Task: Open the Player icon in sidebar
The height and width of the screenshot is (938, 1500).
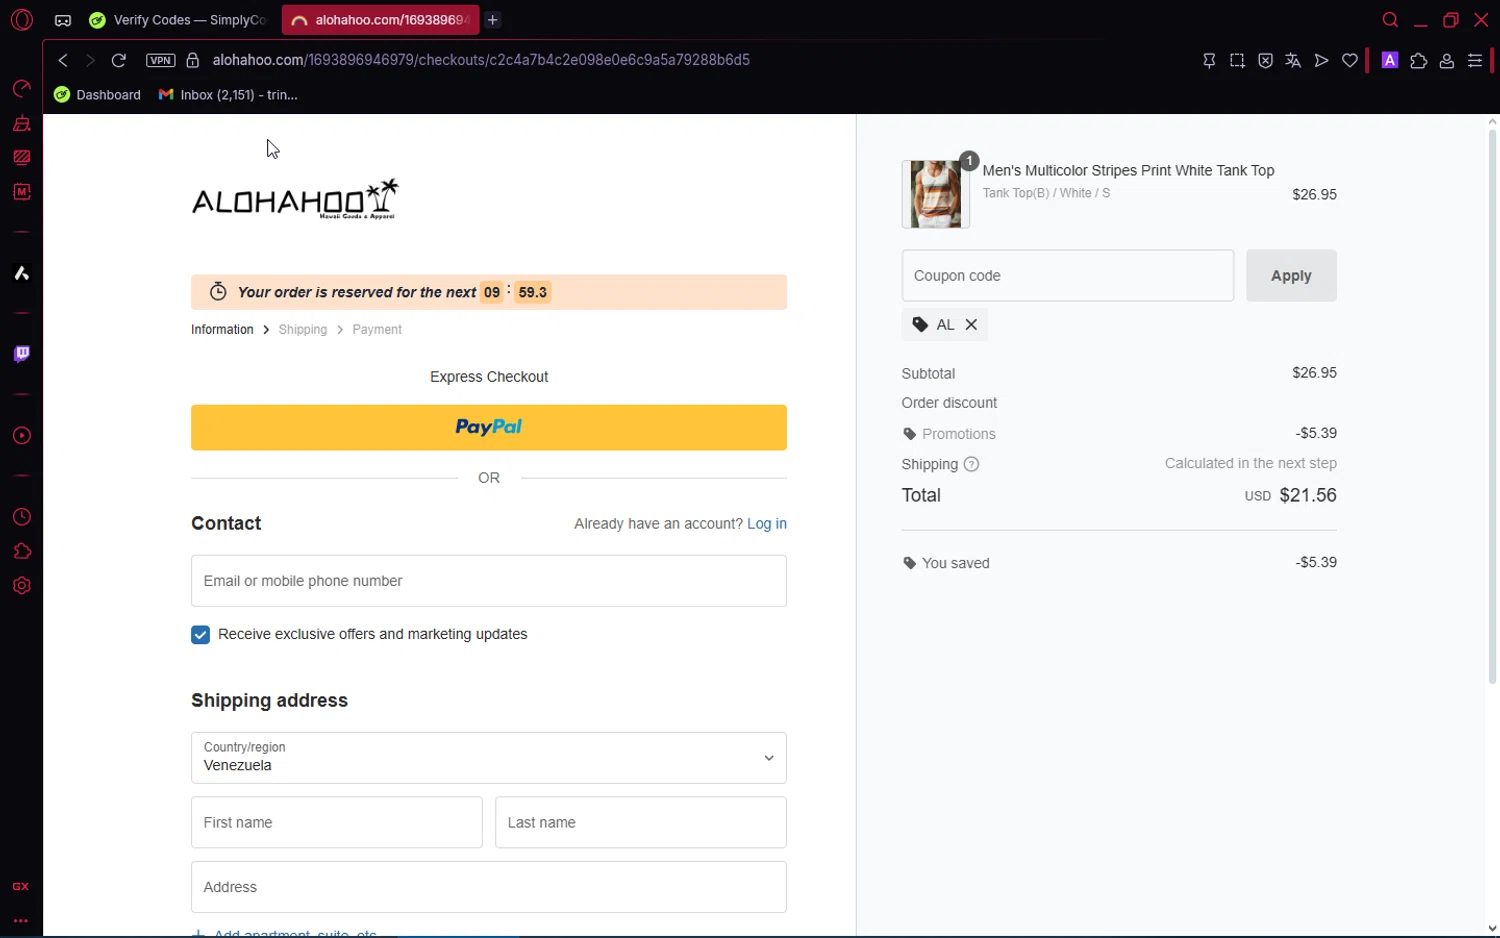Action: tap(21, 436)
